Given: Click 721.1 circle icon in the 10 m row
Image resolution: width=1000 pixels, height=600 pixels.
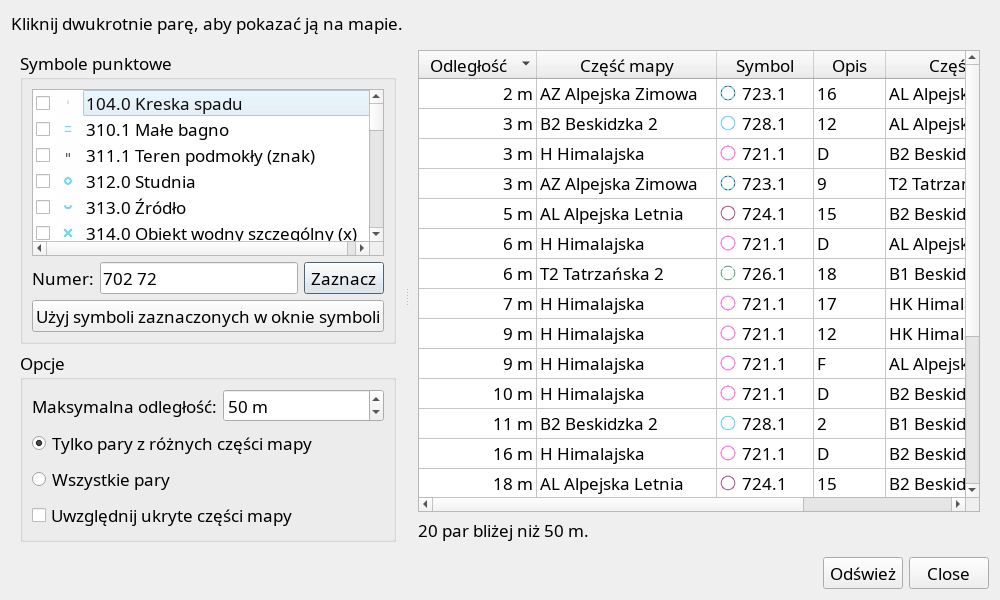Looking at the screenshot, I should click(728, 393).
